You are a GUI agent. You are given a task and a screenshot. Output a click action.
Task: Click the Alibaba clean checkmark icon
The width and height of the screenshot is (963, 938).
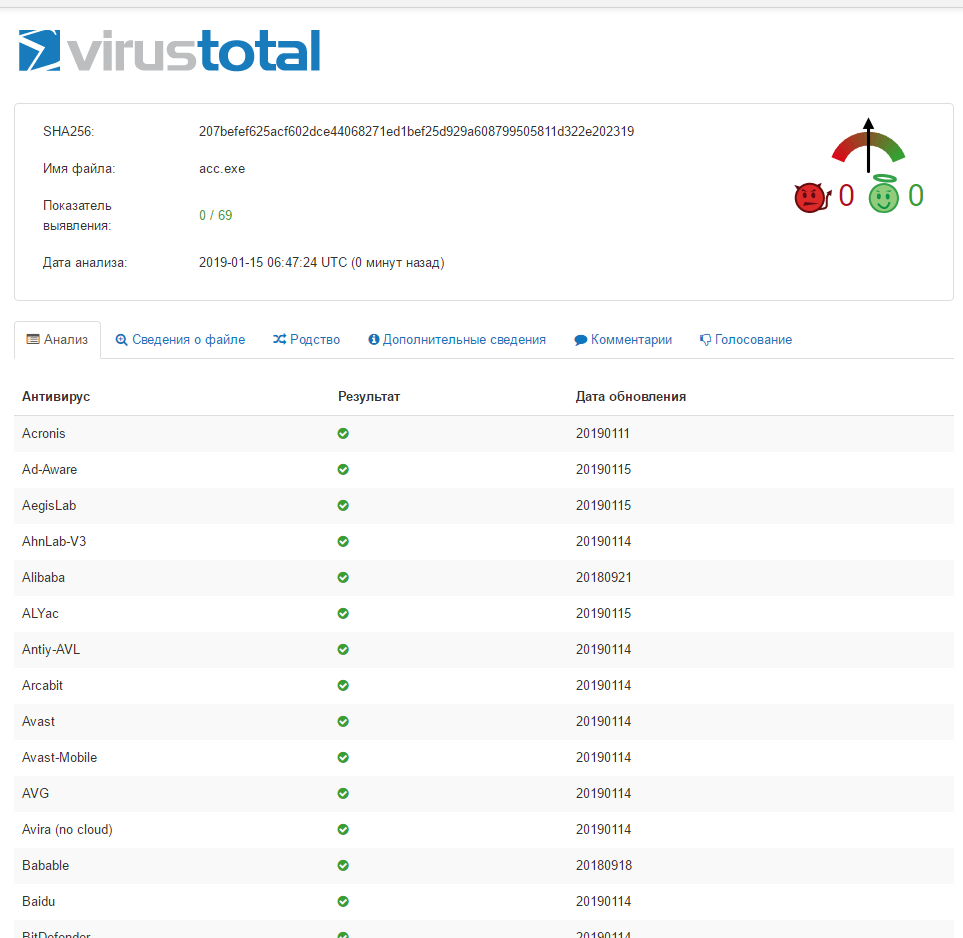click(343, 577)
